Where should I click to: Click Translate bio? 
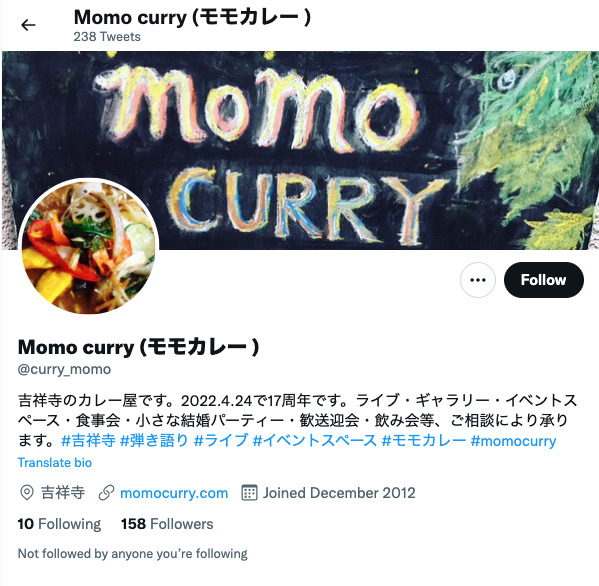click(x=55, y=463)
